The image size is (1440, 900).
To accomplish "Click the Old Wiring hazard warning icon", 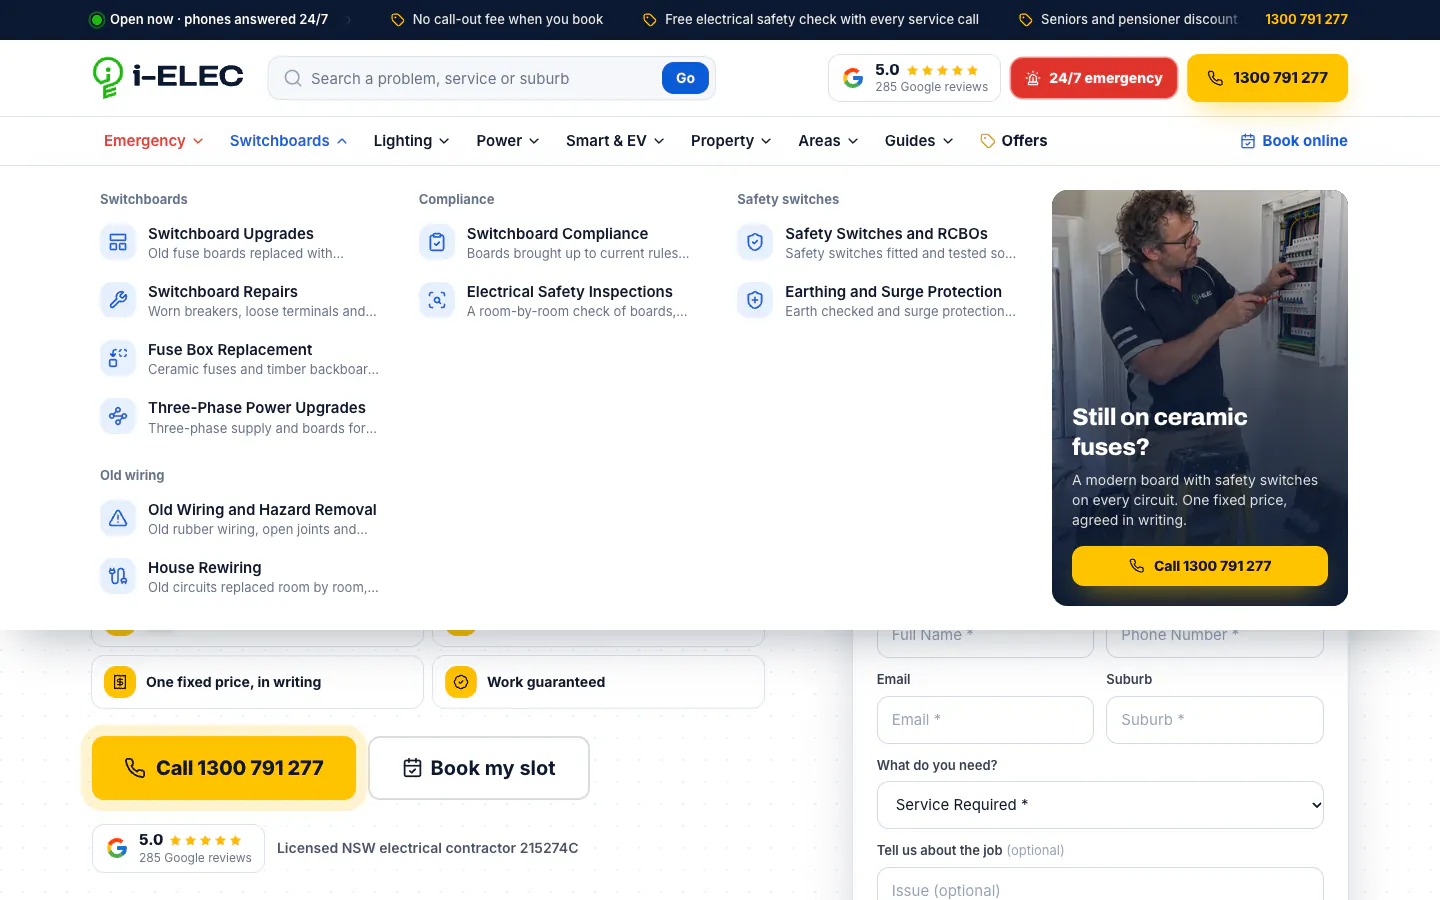I will click(118, 518).
